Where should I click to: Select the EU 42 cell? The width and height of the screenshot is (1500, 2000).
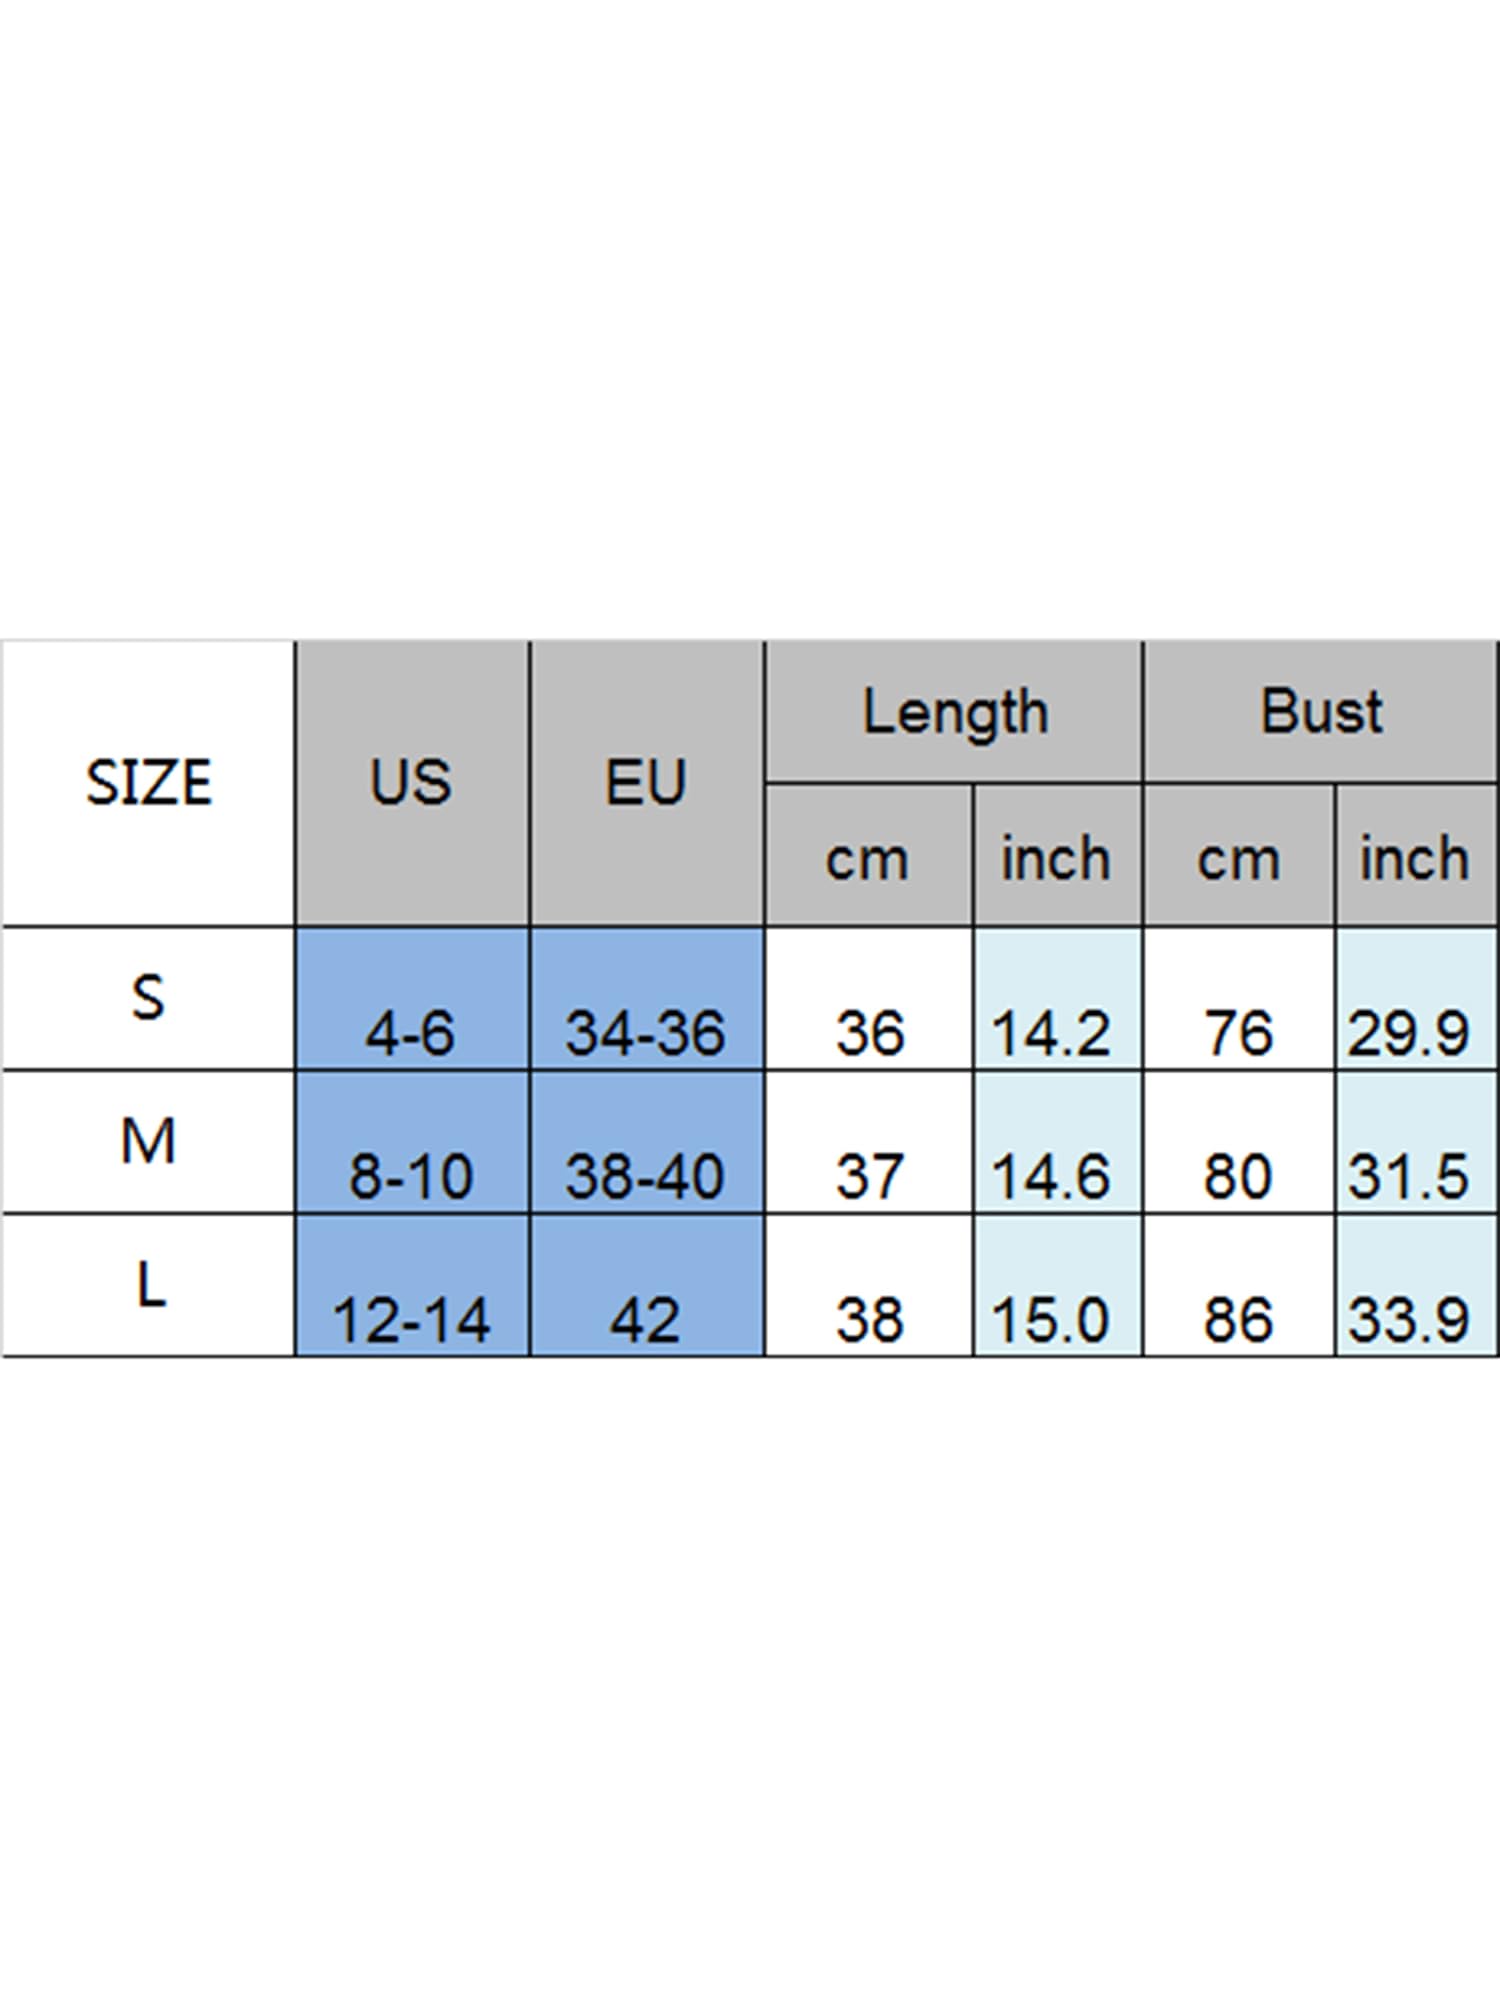coord(647,1285)
